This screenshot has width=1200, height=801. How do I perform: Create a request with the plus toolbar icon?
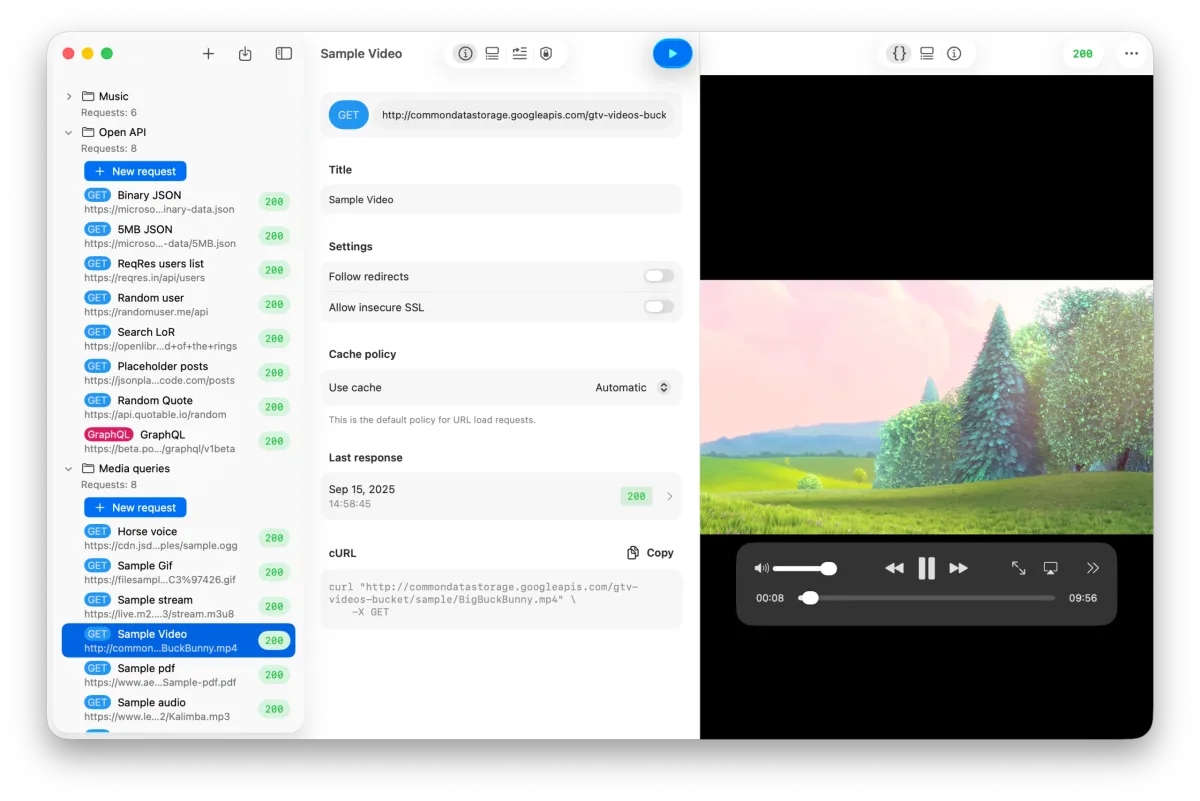tap(208, 53)
